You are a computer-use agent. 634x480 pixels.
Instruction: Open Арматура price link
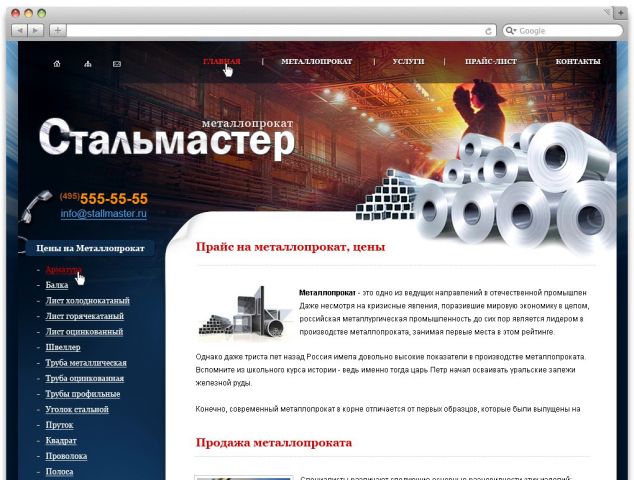pyautogui.click(x=63, y=270)
